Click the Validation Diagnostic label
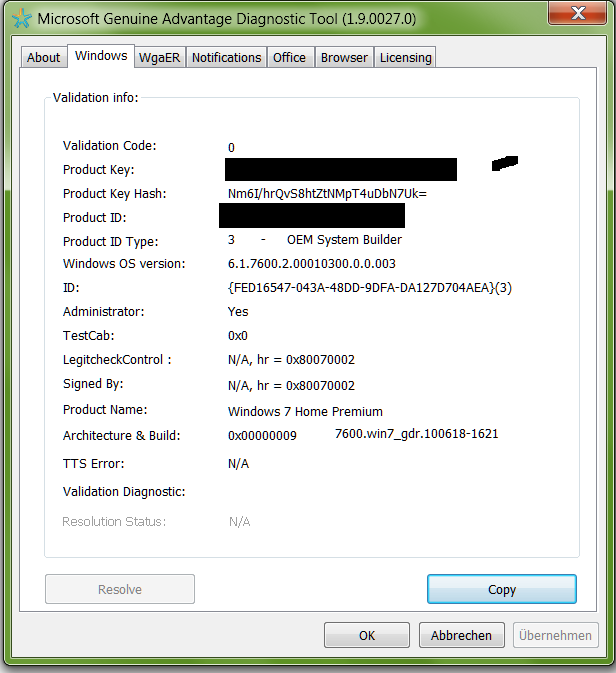 pos(124,491)
